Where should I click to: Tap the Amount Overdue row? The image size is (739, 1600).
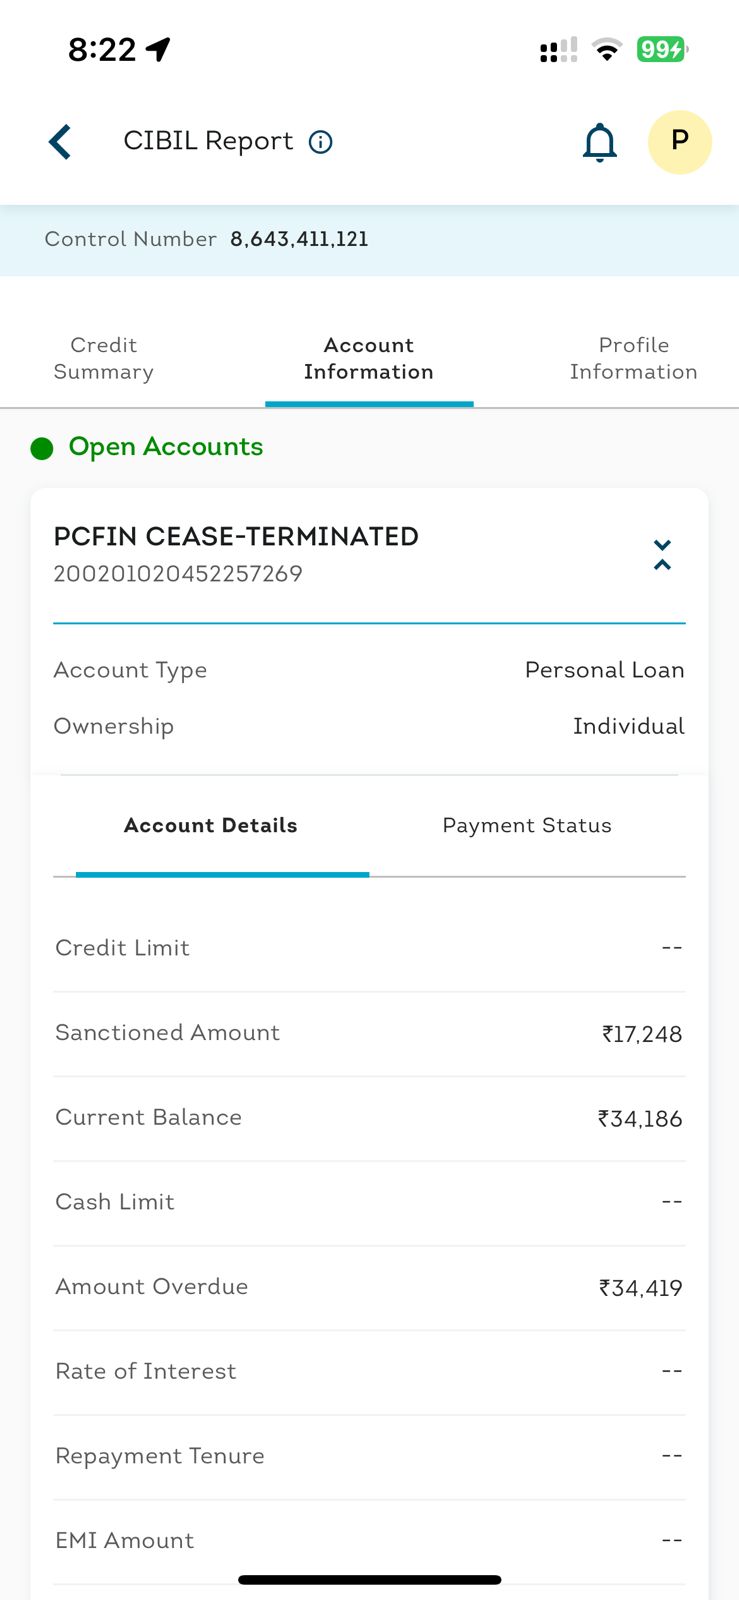coord(369,1288)
